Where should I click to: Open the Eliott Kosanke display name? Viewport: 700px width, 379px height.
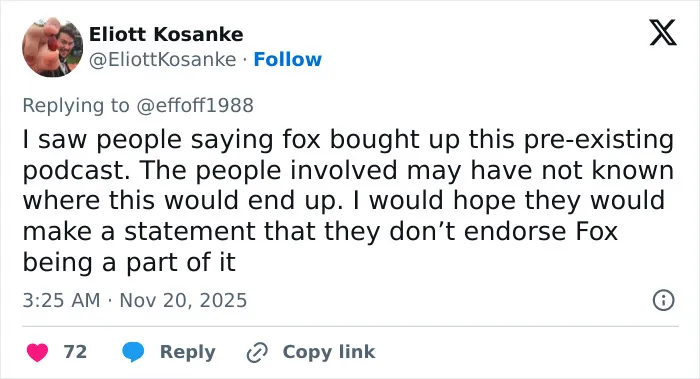tap(166, 34)
